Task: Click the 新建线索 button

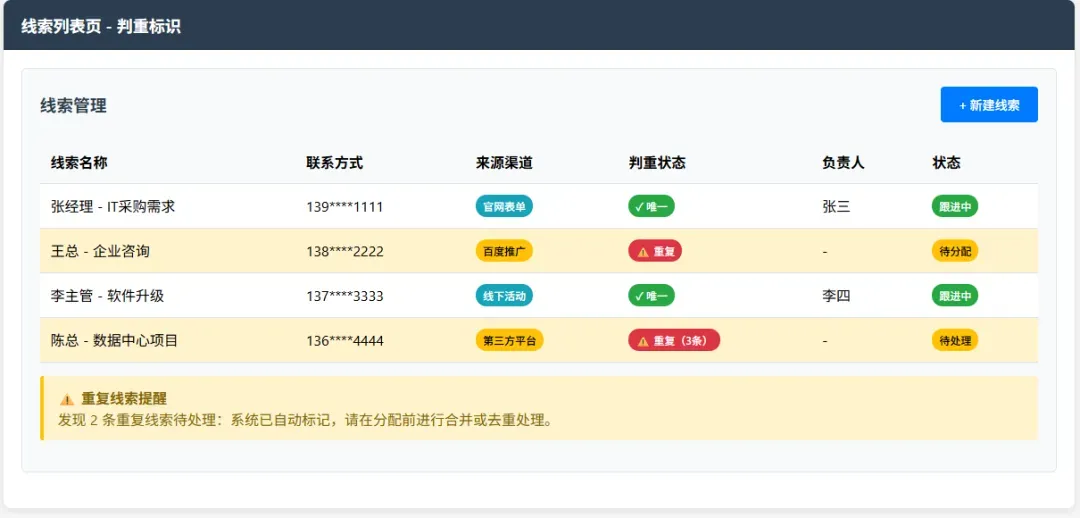Action: (x=988, y=105)
